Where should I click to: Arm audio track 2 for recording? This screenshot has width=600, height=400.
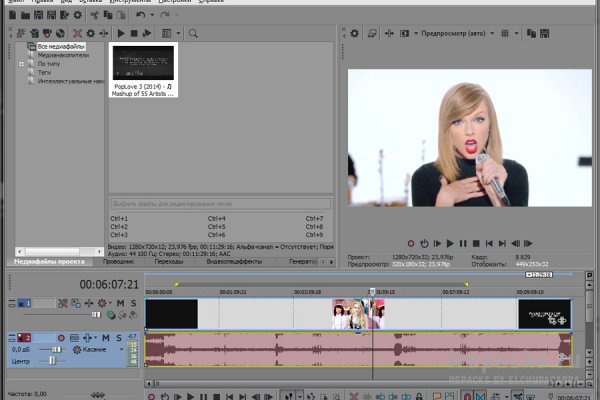pyautogui.click(x=61, y=338)
